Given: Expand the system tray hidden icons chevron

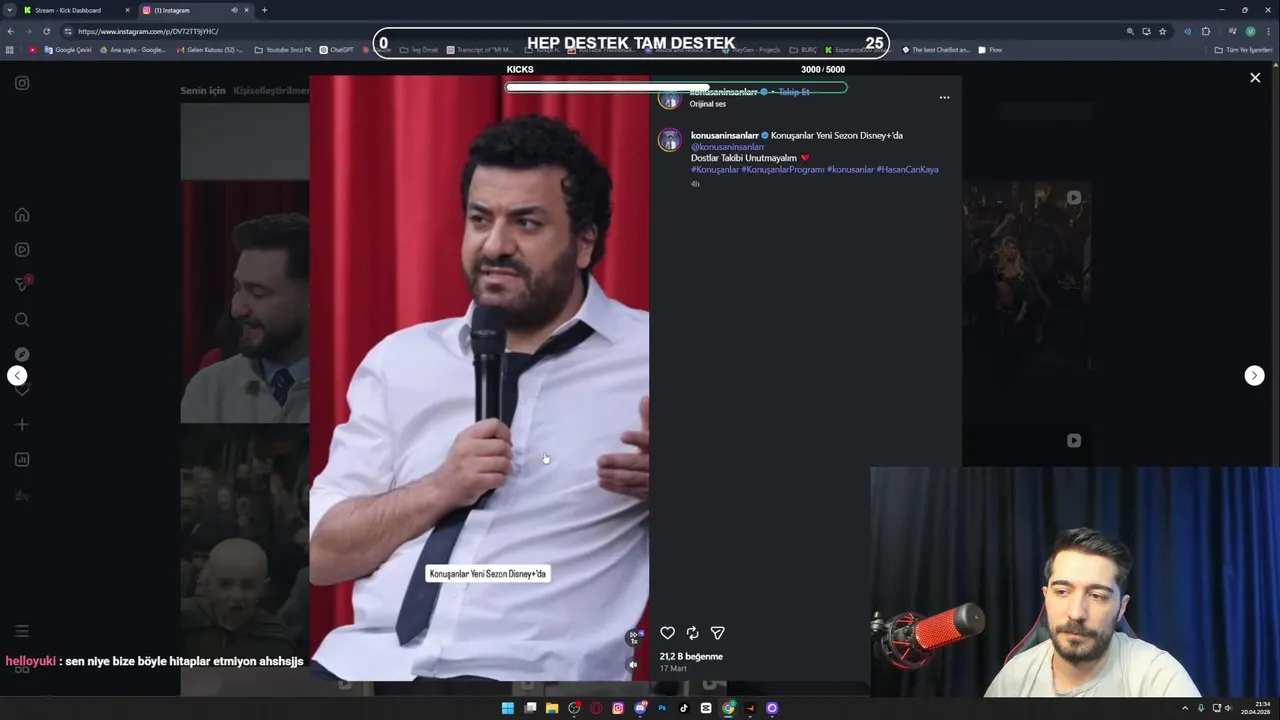Looking at the screenshot, I should click(1185, 708).
